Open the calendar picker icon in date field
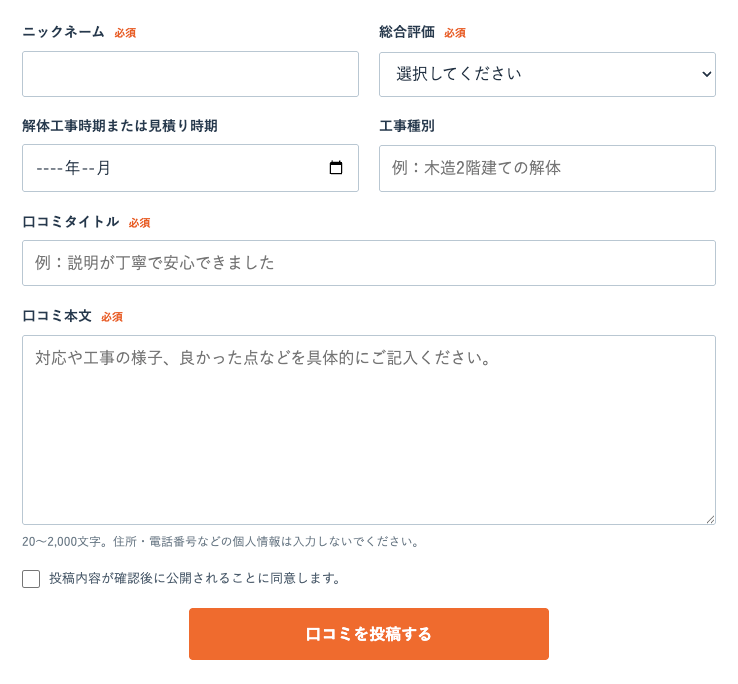 pyautogui.click(x=336, y=168)
